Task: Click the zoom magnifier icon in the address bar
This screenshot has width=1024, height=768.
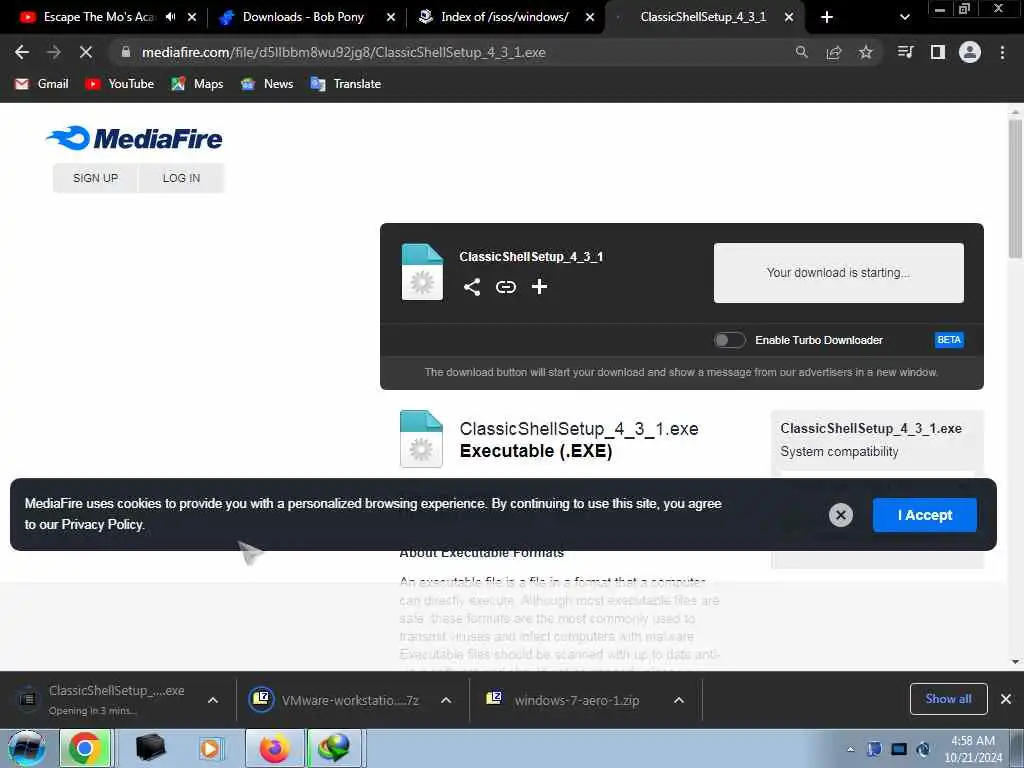Action: 801,52
